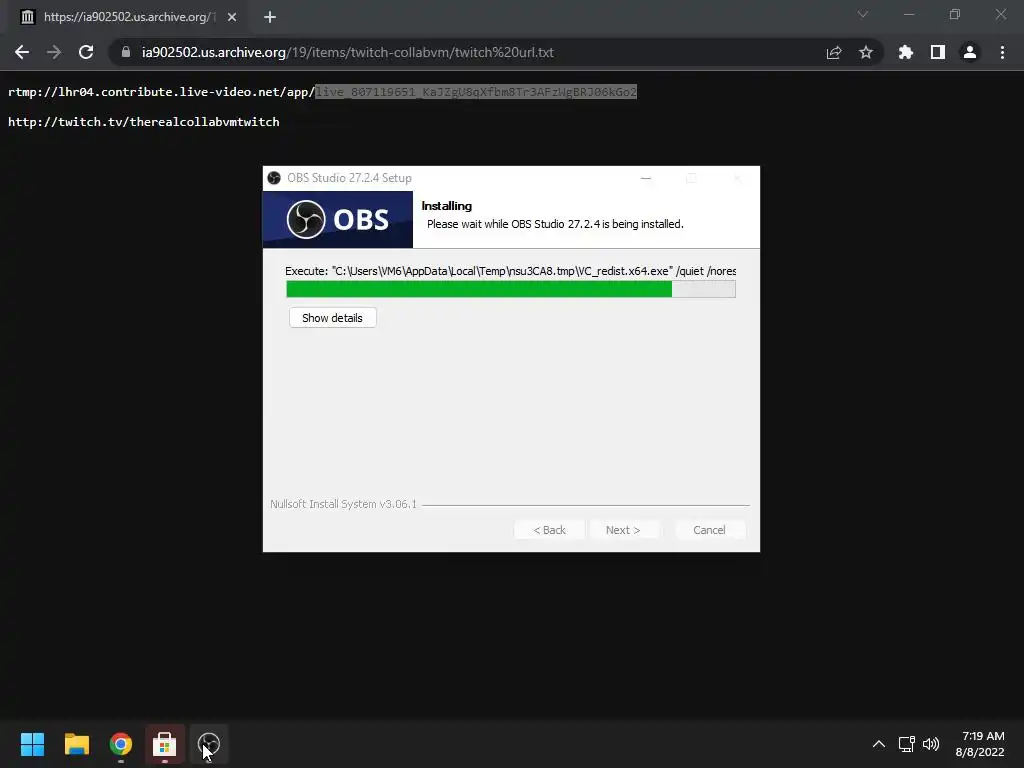The image size is (1024, 768).
Task: Click the Back button in OBS Setup
Action: click(x=549, y=530)
